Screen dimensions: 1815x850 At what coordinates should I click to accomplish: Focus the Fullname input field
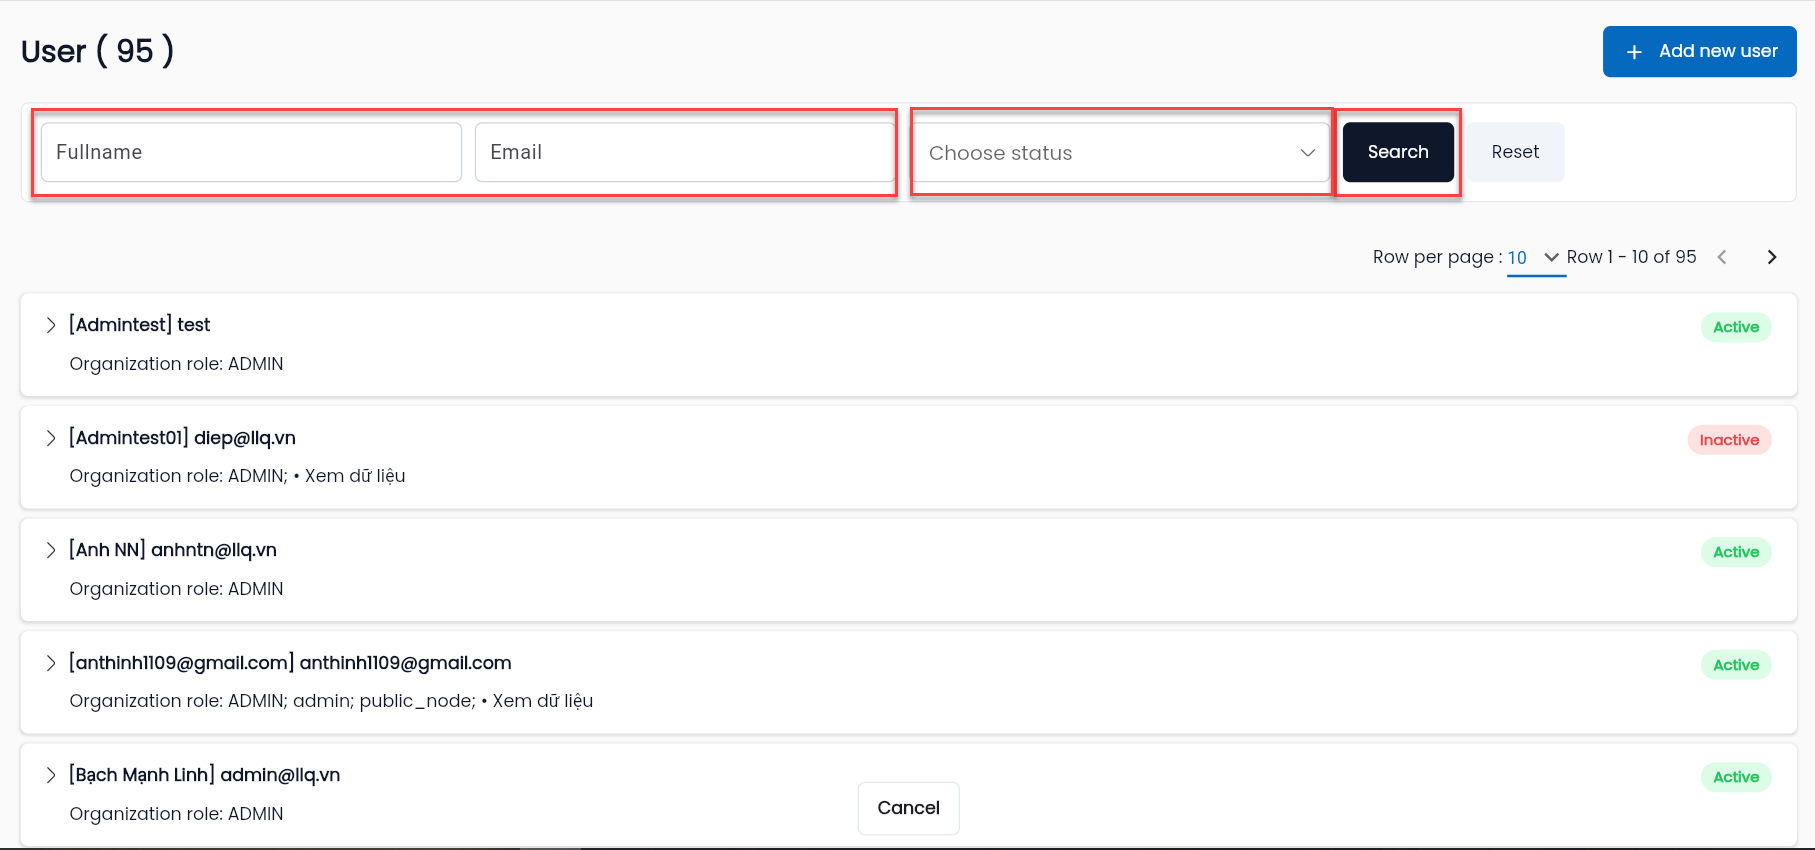[x=251, y=152]
